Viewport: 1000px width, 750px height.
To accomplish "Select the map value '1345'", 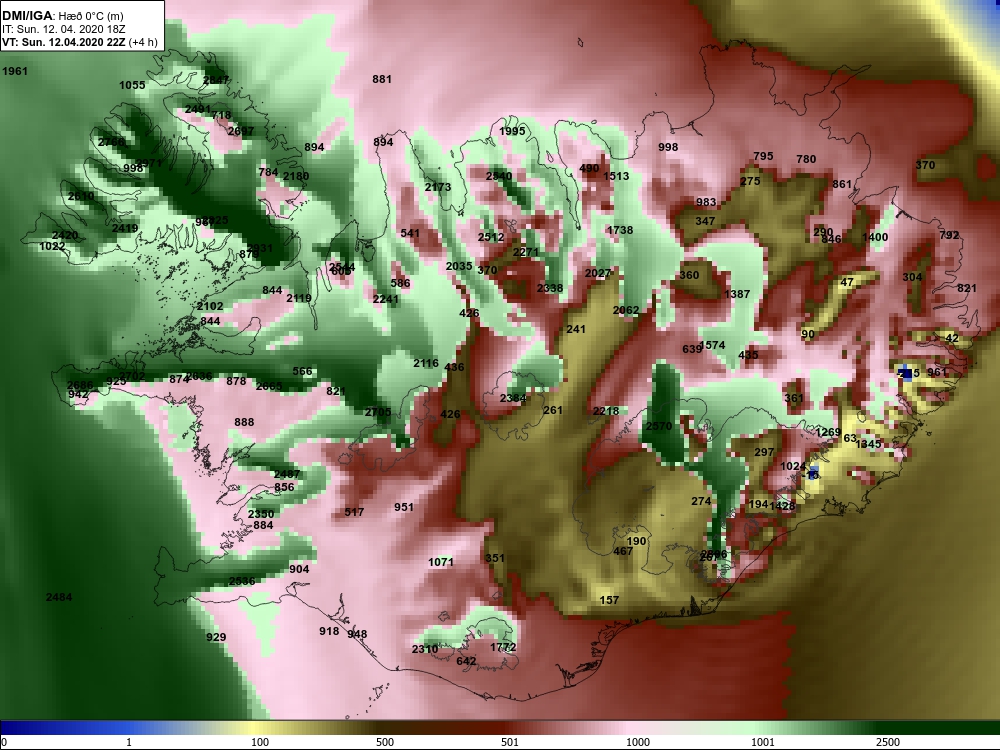I will (869, 444).
